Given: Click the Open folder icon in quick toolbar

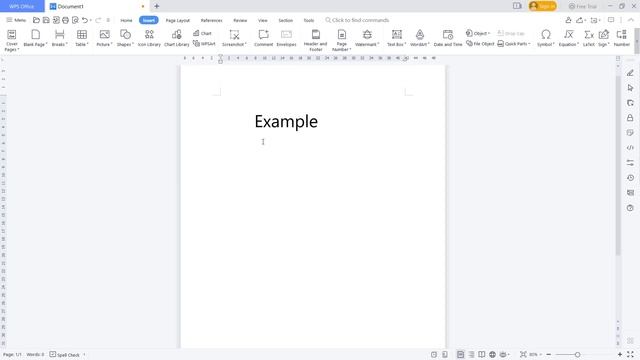Looking at the screenshot, I should 36,20.
